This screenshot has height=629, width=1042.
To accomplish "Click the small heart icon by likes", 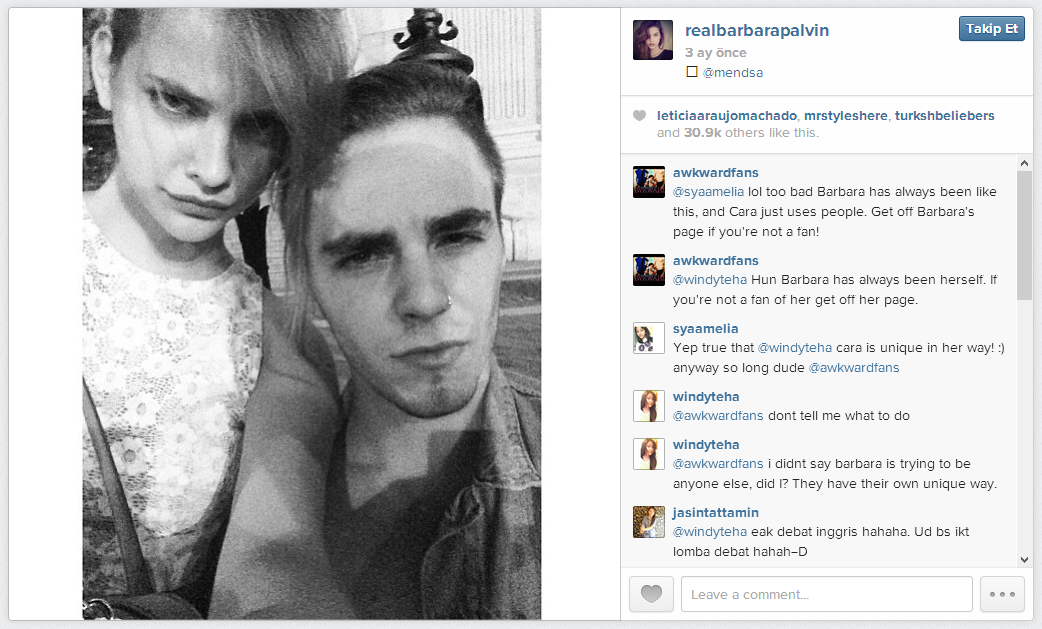I will (639, 116).
